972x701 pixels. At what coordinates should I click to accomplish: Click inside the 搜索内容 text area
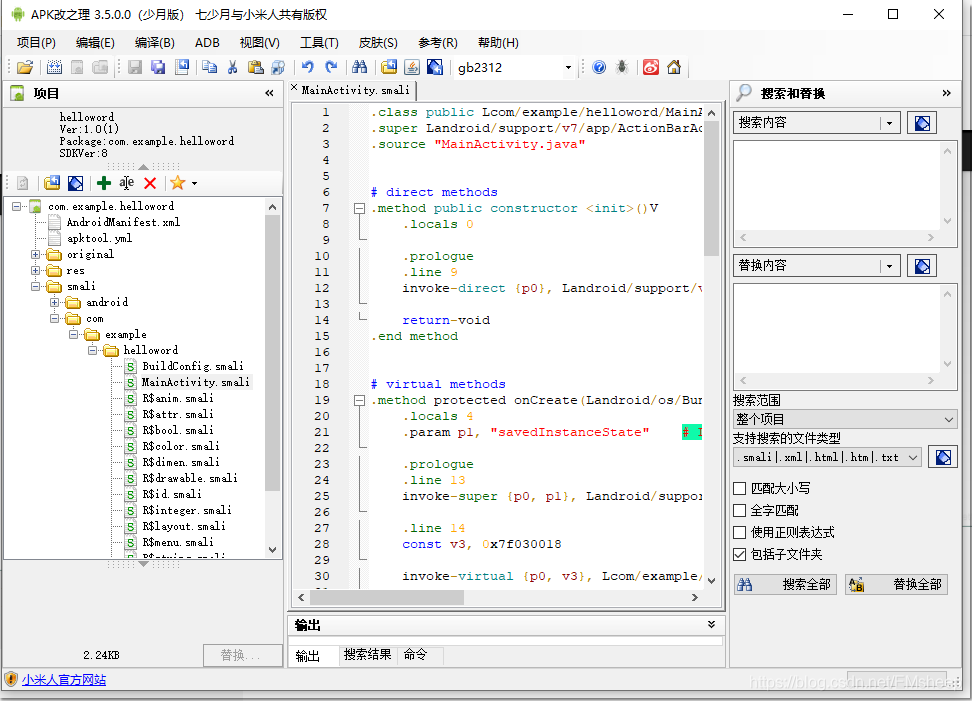(x=838, y=186)
